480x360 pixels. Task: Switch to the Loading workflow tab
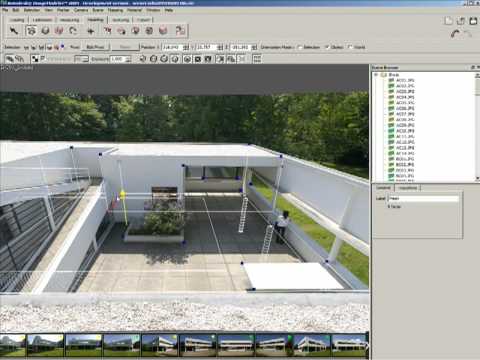[17, 20]
